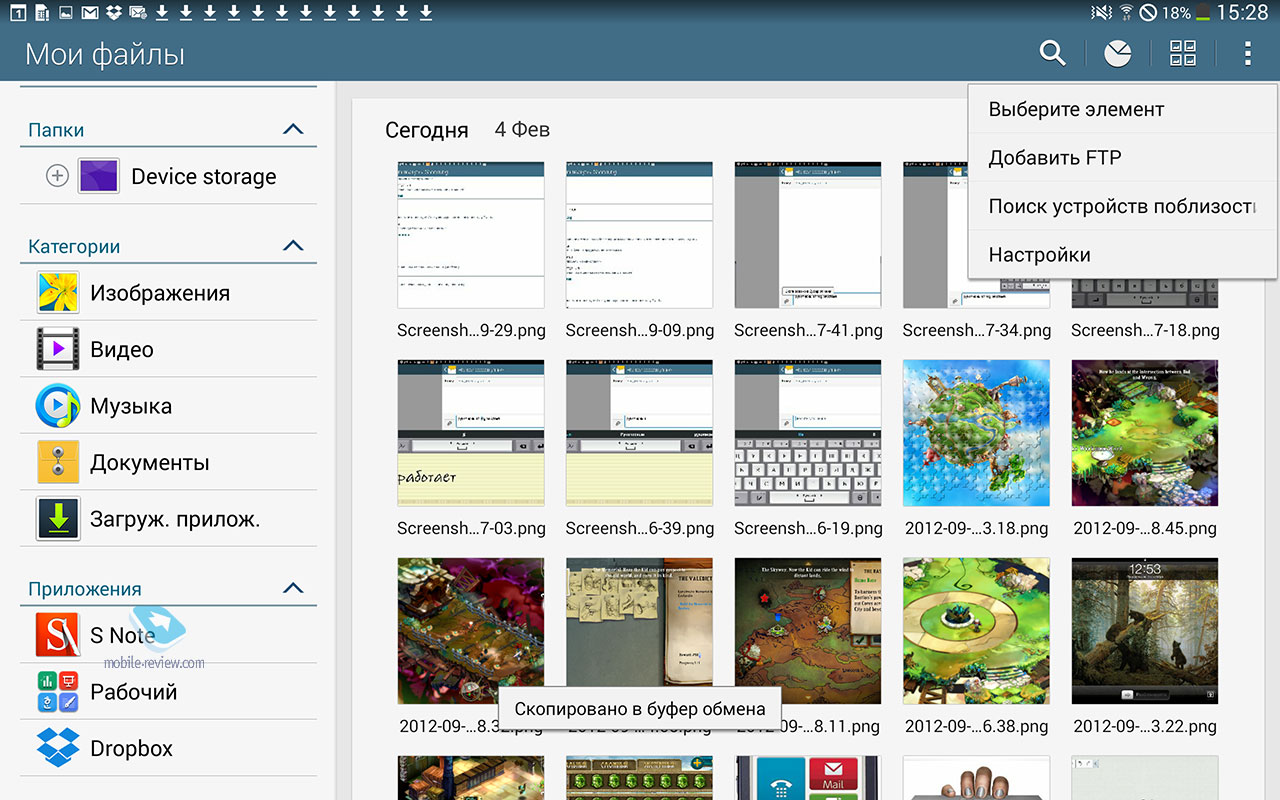The height and width of the screenshot is (800, 1280).
Task: Open the storage usage pie chart icon
Action: pyautogui.click(x=1117, y=53)
